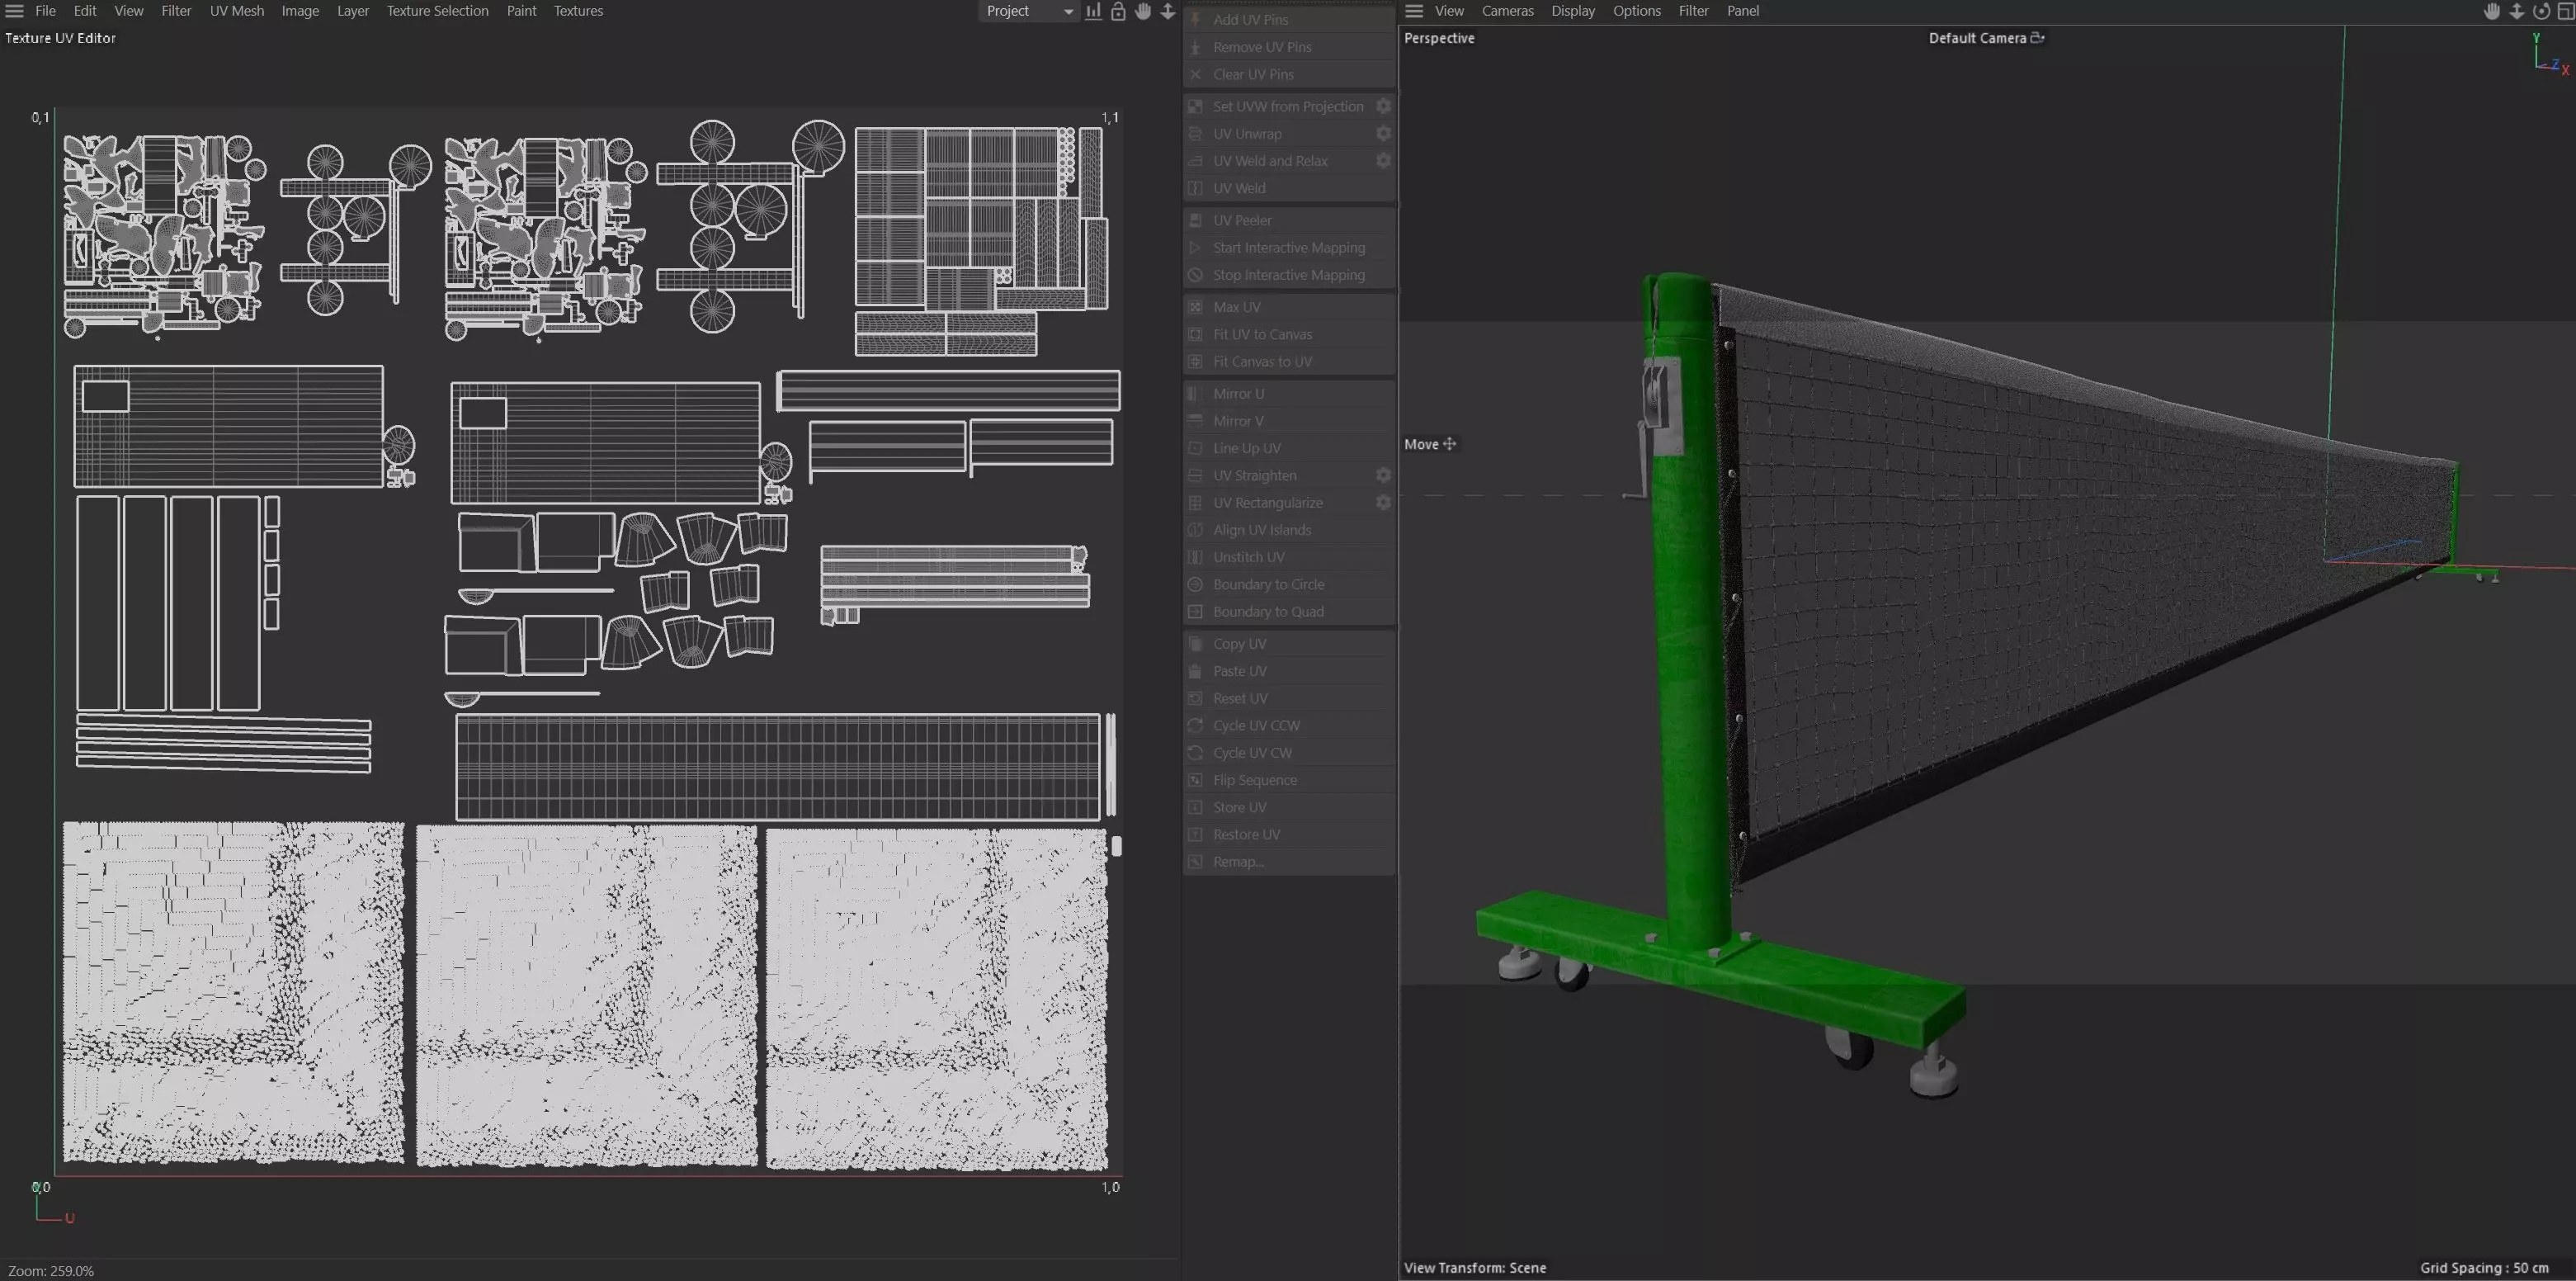Open the UV Mesh menu
The image size is (2576, 1281).
[236, 11]
